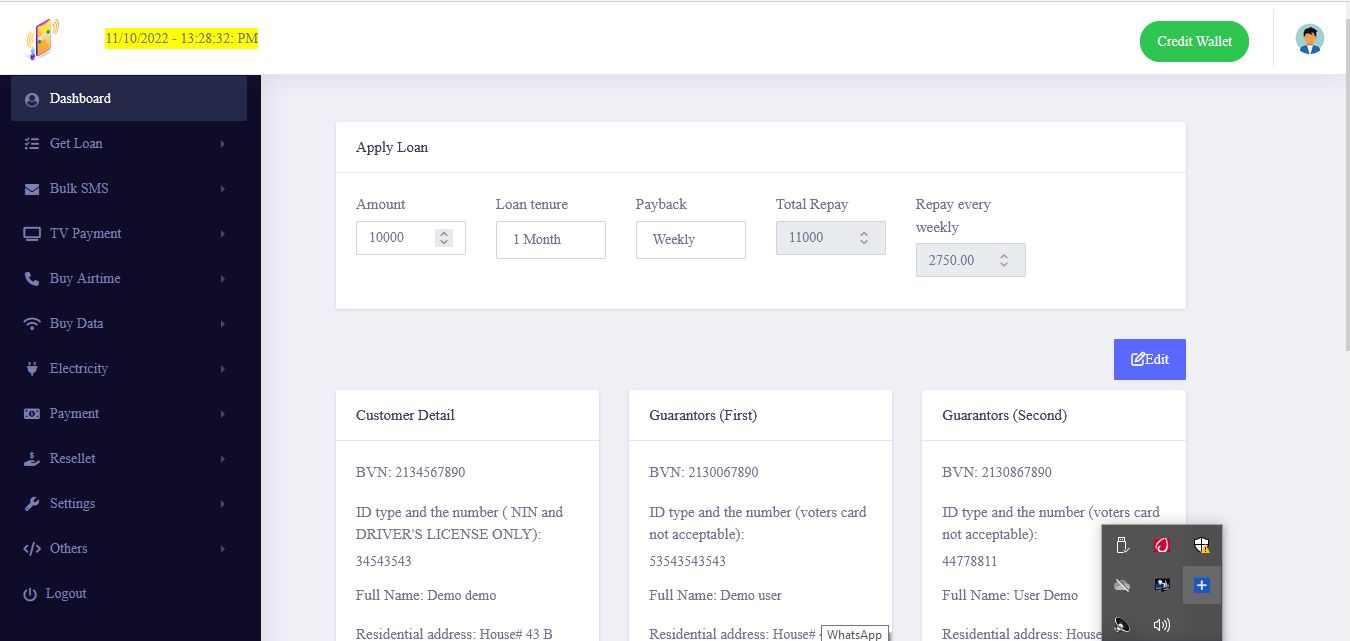Click the TV Payment monitor icon
The image size is (1350, 641).
(x=32, y=234)
